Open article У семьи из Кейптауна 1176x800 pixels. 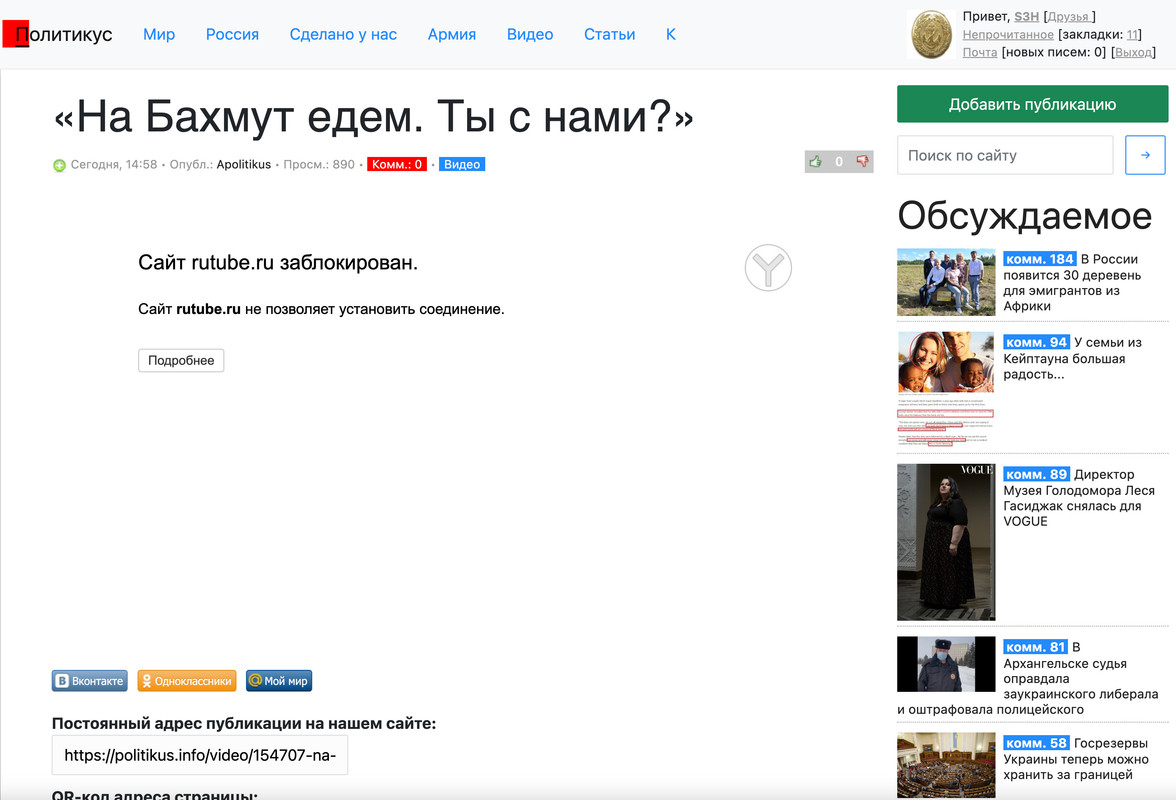(x=1072, y=358)
